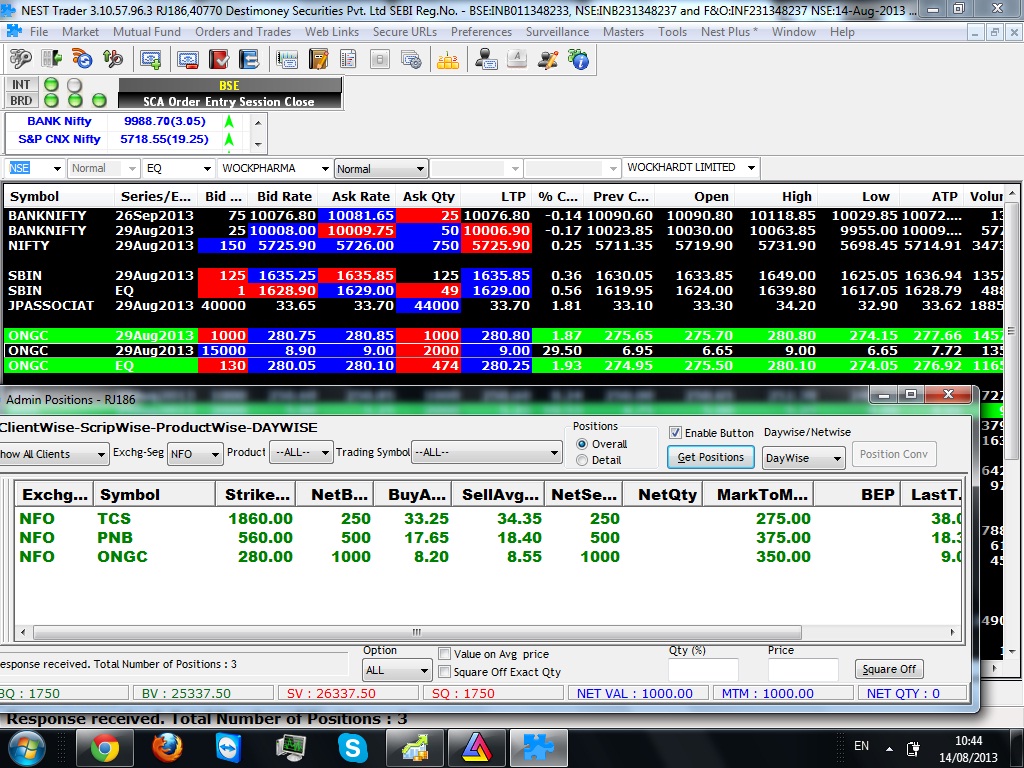The image size is (1024, 768).
Task: Open TeamViewer from the taskbar
Action: (x=229, y=748)
